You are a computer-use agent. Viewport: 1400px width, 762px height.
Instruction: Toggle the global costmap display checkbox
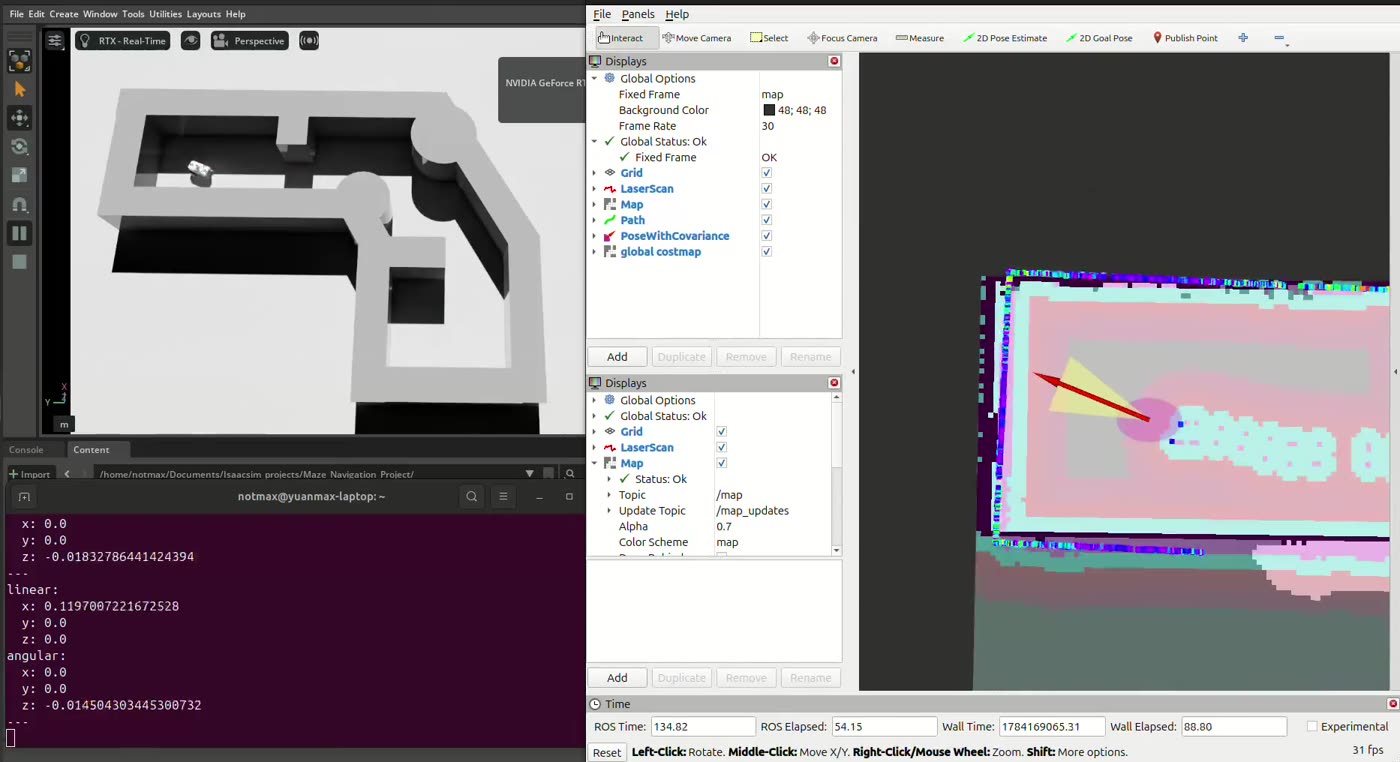click(766, 252)
